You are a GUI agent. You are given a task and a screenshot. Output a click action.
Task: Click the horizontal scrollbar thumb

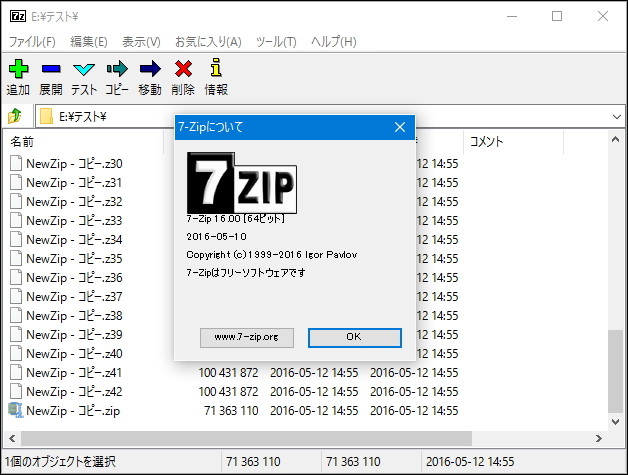(246, 439)
